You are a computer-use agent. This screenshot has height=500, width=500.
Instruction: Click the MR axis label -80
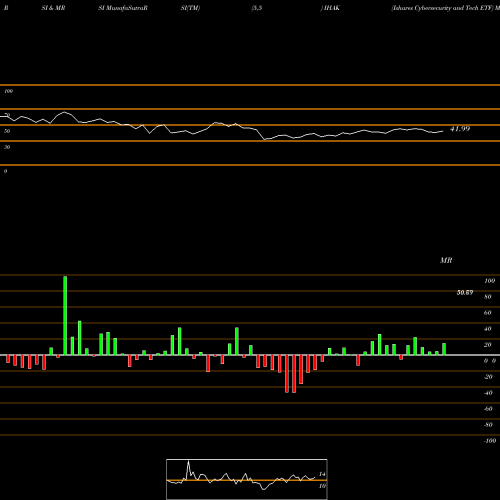[488, 425]
